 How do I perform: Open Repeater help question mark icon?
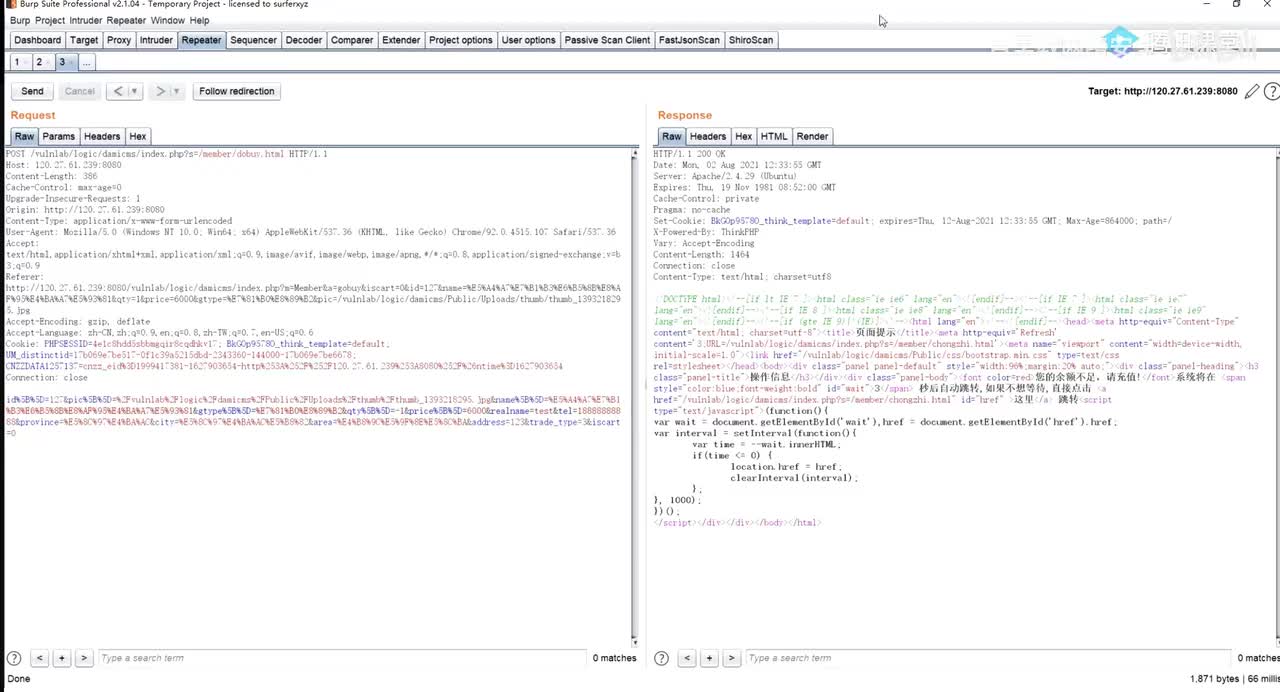click(1272, 91)
